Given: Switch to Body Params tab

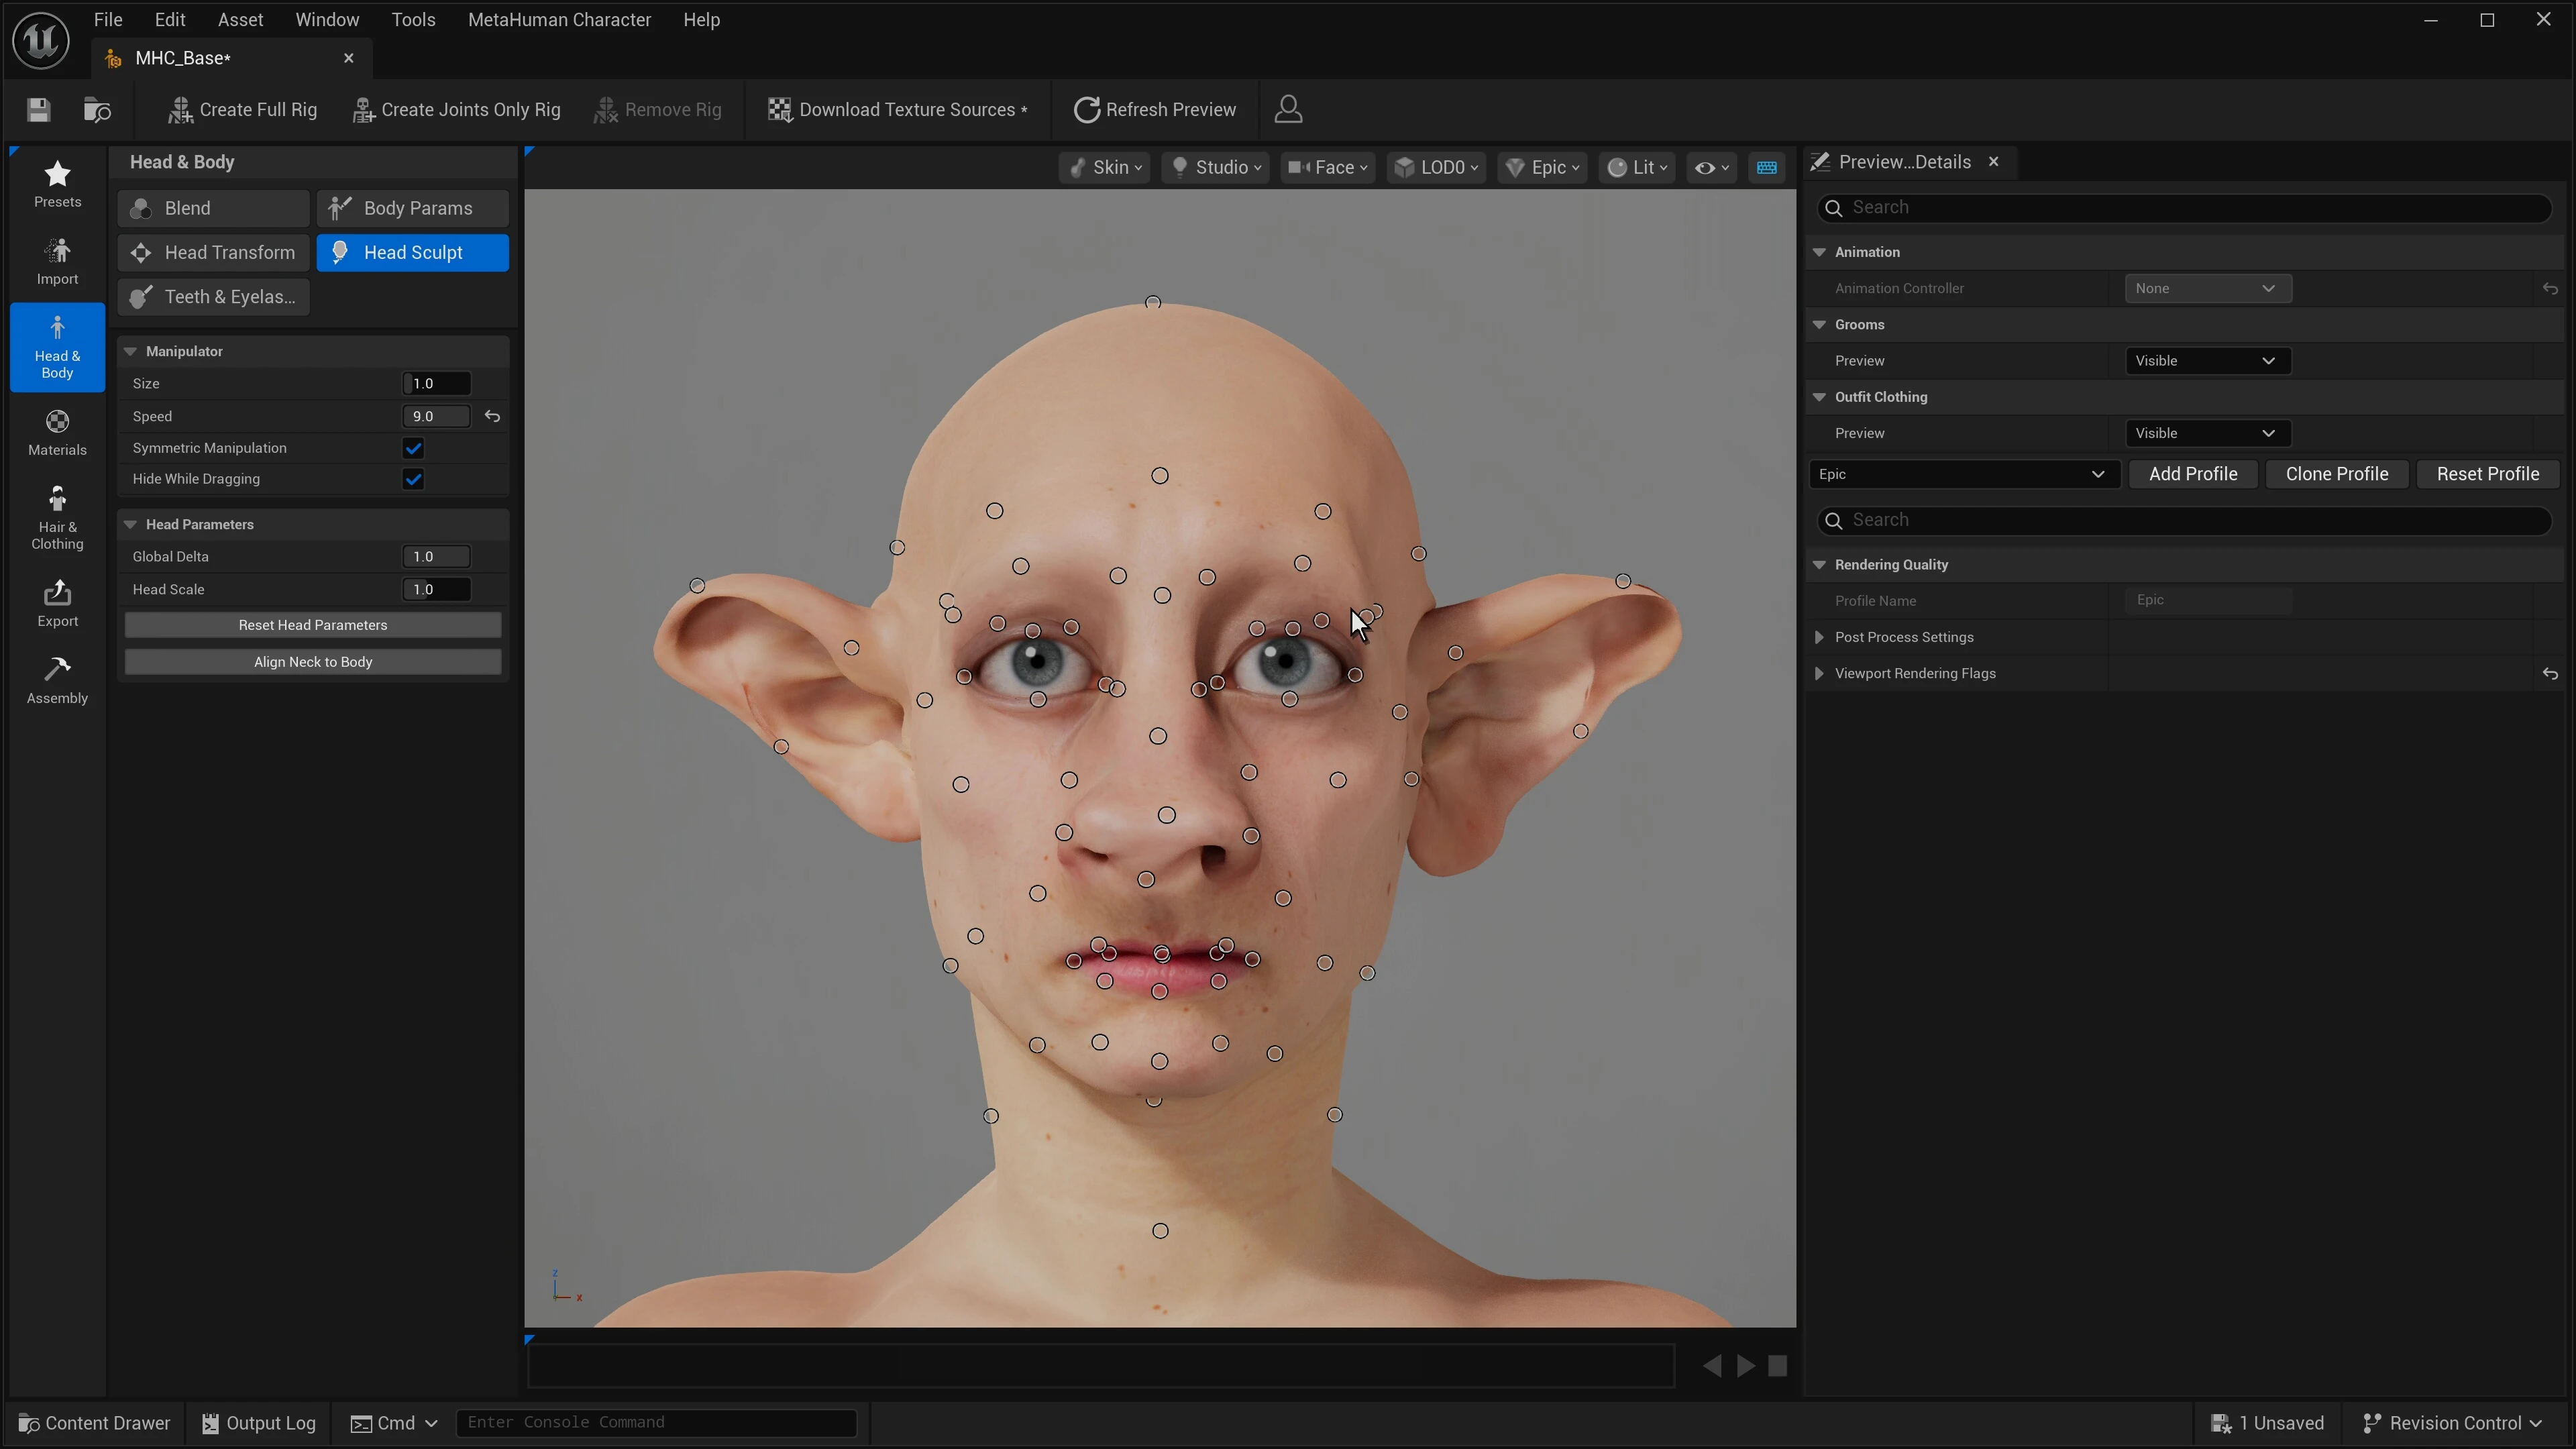Looking at the screenshot, I should 412,208.
